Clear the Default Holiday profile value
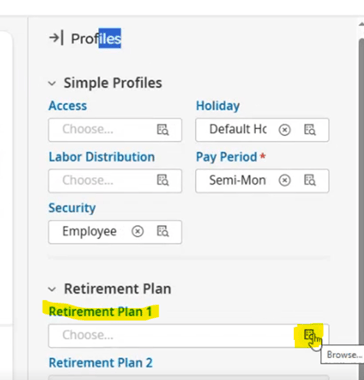The height and width of the screenshot is (380, 364). [285, 130]
